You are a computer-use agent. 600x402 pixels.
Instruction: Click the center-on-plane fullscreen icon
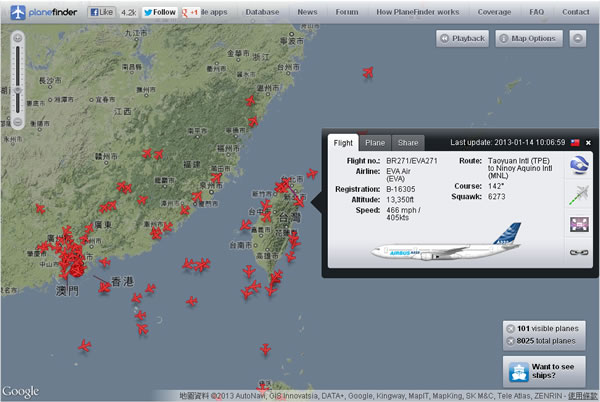point(579,224)
